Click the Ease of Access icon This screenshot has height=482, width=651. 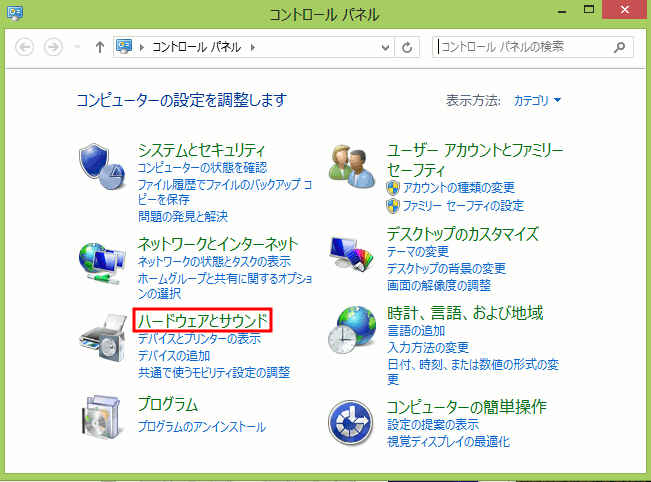(351, 422)
